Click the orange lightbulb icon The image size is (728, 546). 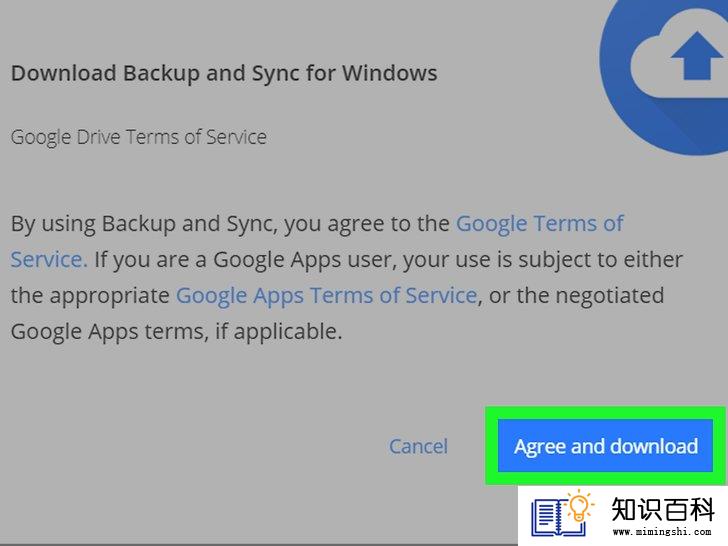(579, 506)
